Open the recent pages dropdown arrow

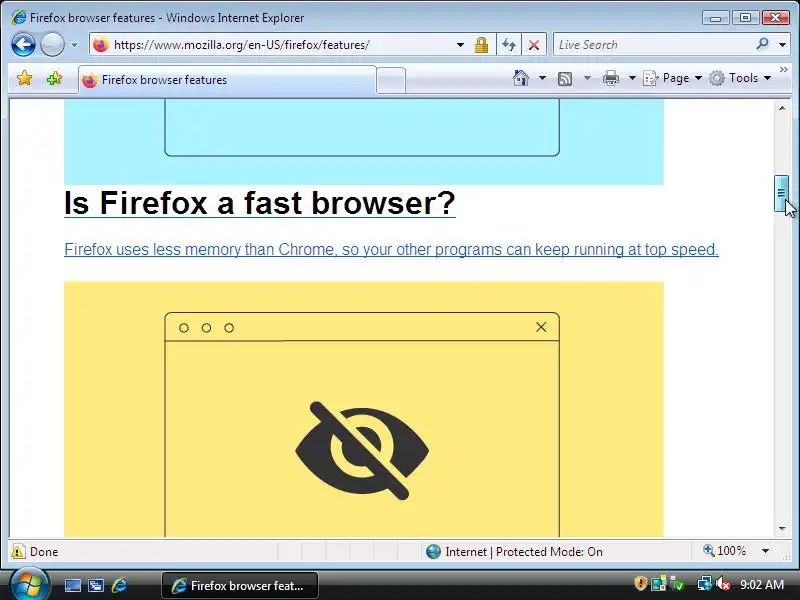[x=74, y=45]
